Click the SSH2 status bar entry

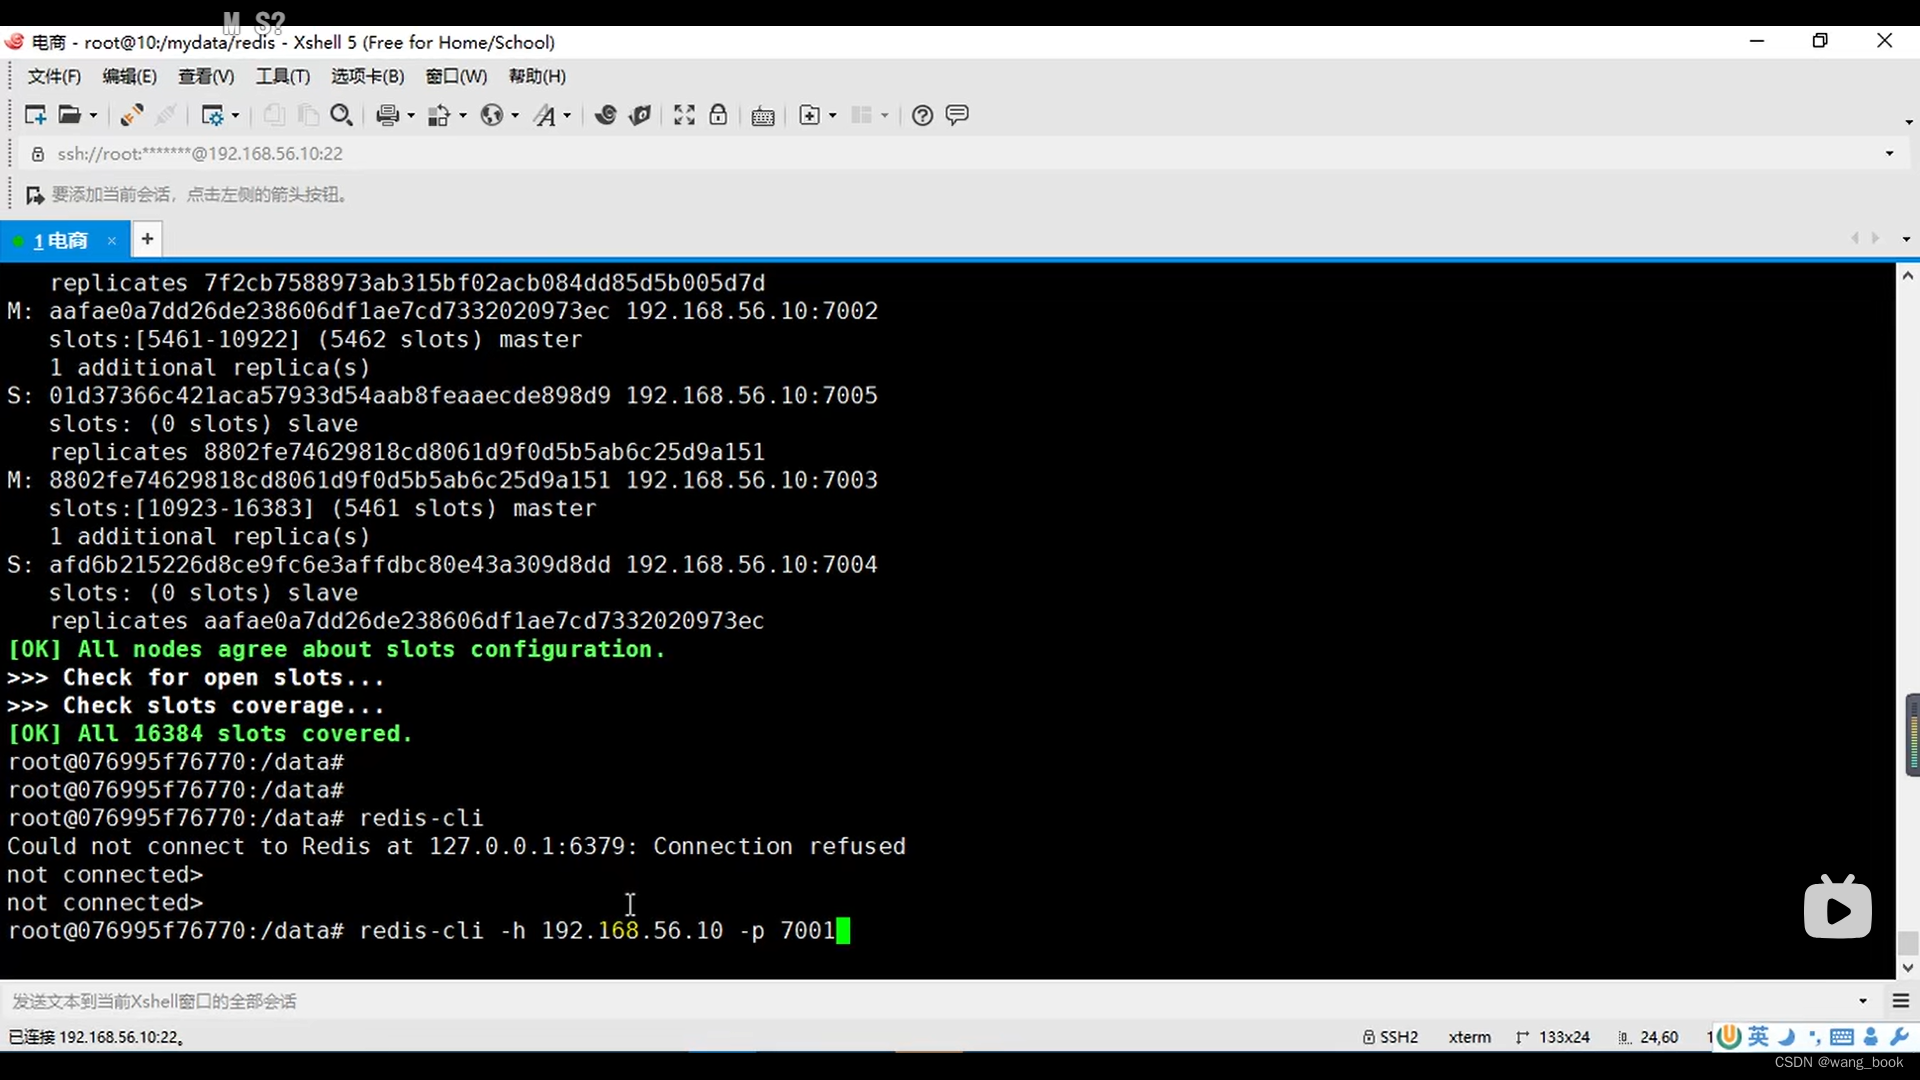click(x=1391, y=1037)
